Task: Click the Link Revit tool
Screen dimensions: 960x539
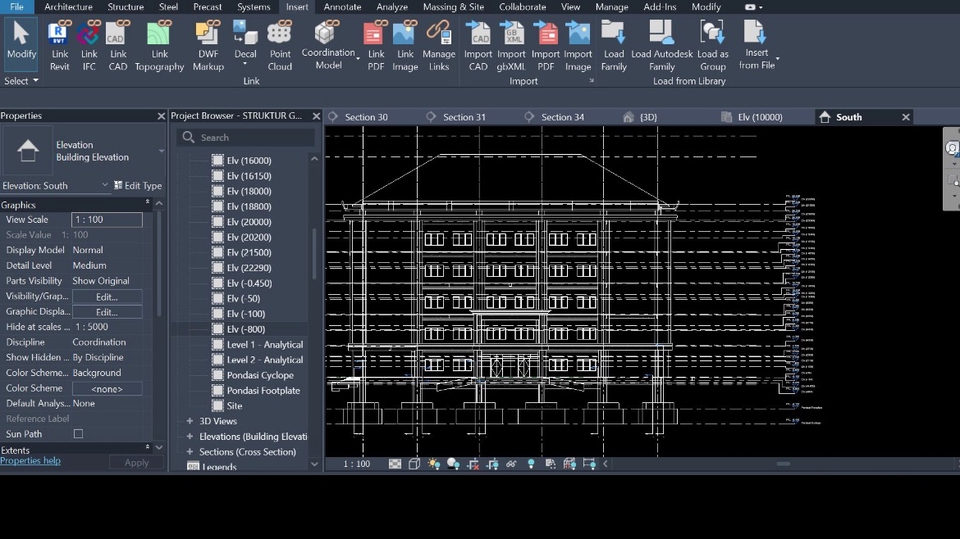Action: pos(59,45)
